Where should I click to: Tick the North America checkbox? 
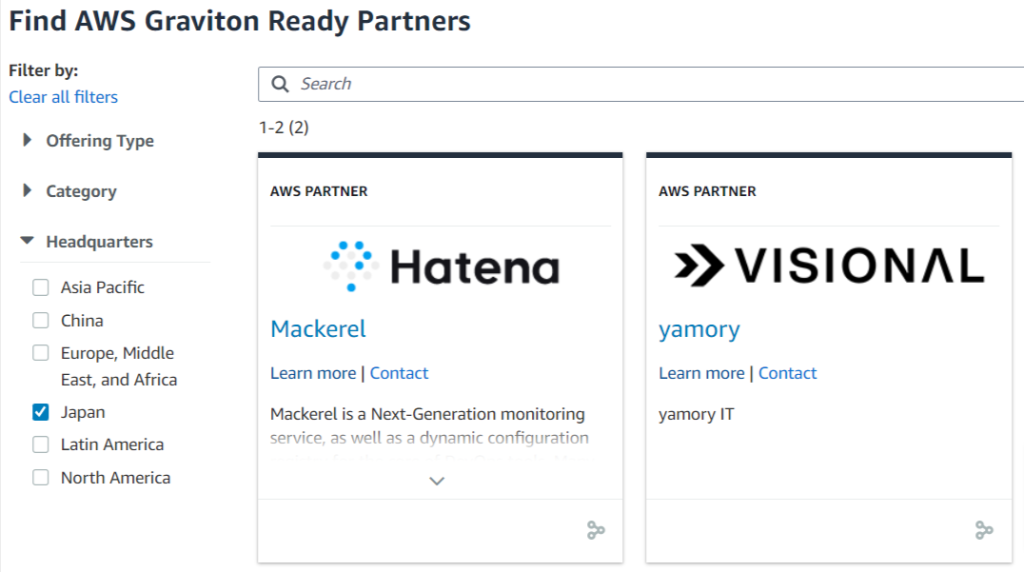tap(40, 477)
